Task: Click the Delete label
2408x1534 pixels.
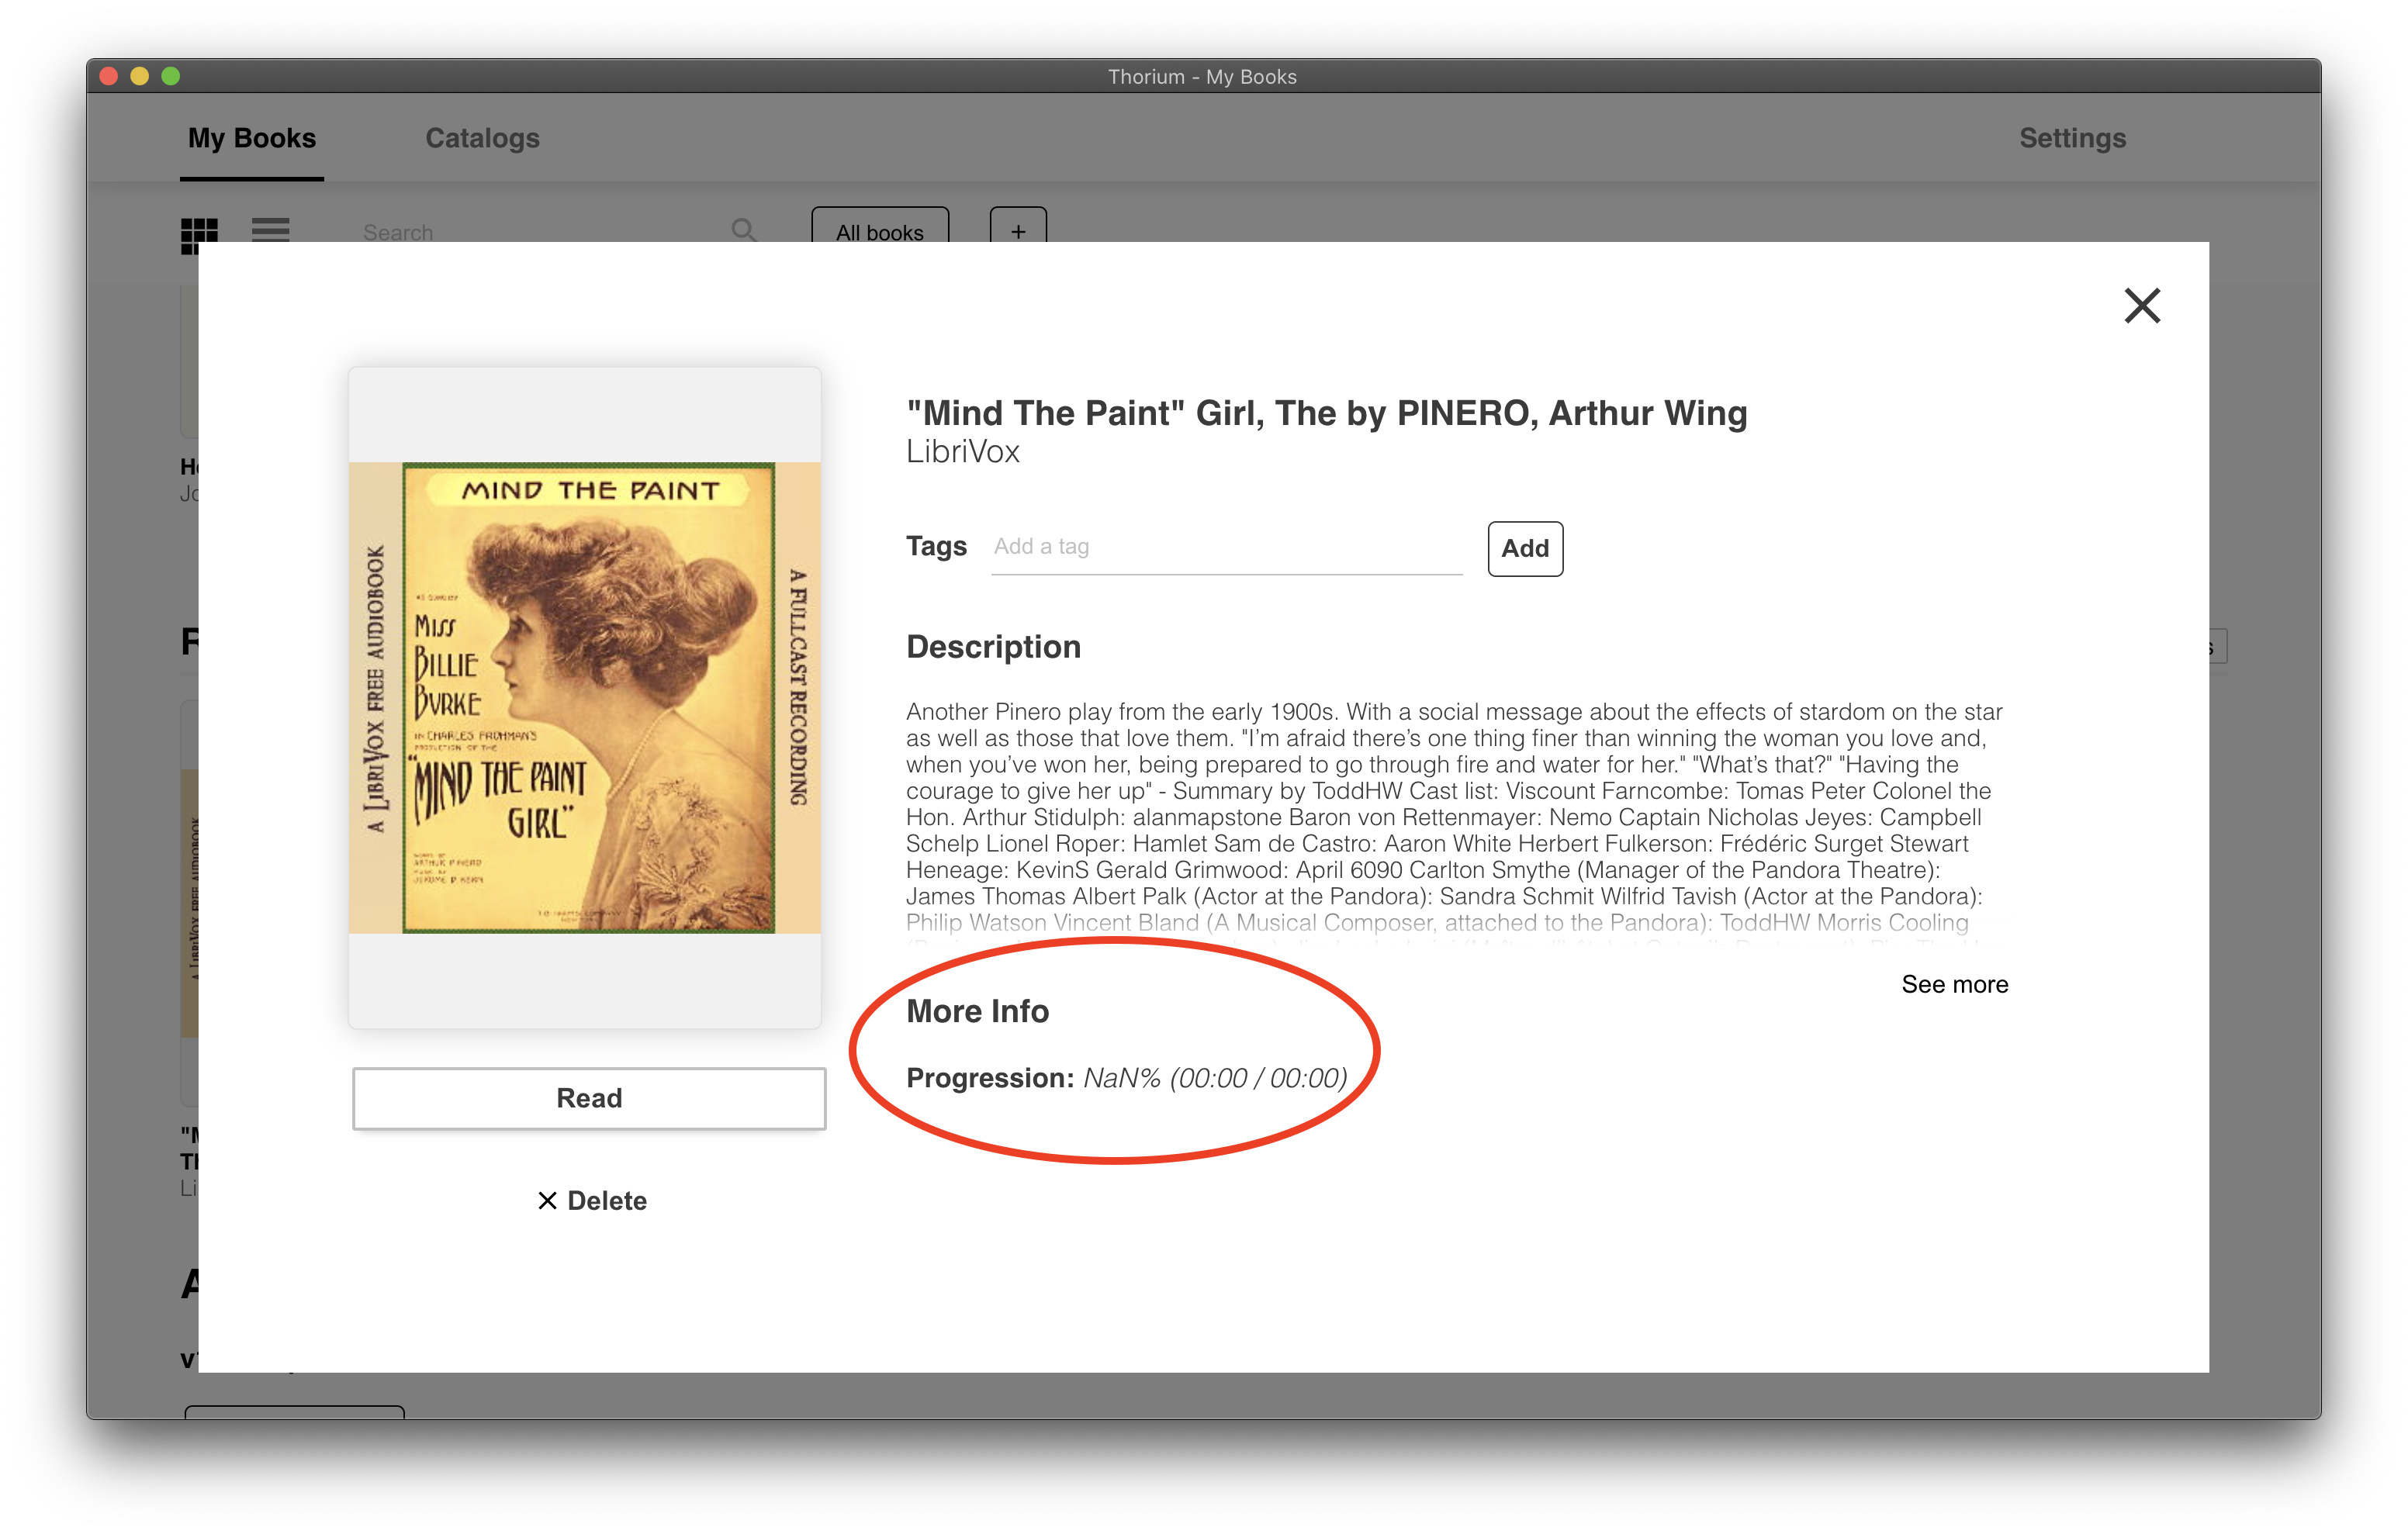Action: click(607, 1200)
